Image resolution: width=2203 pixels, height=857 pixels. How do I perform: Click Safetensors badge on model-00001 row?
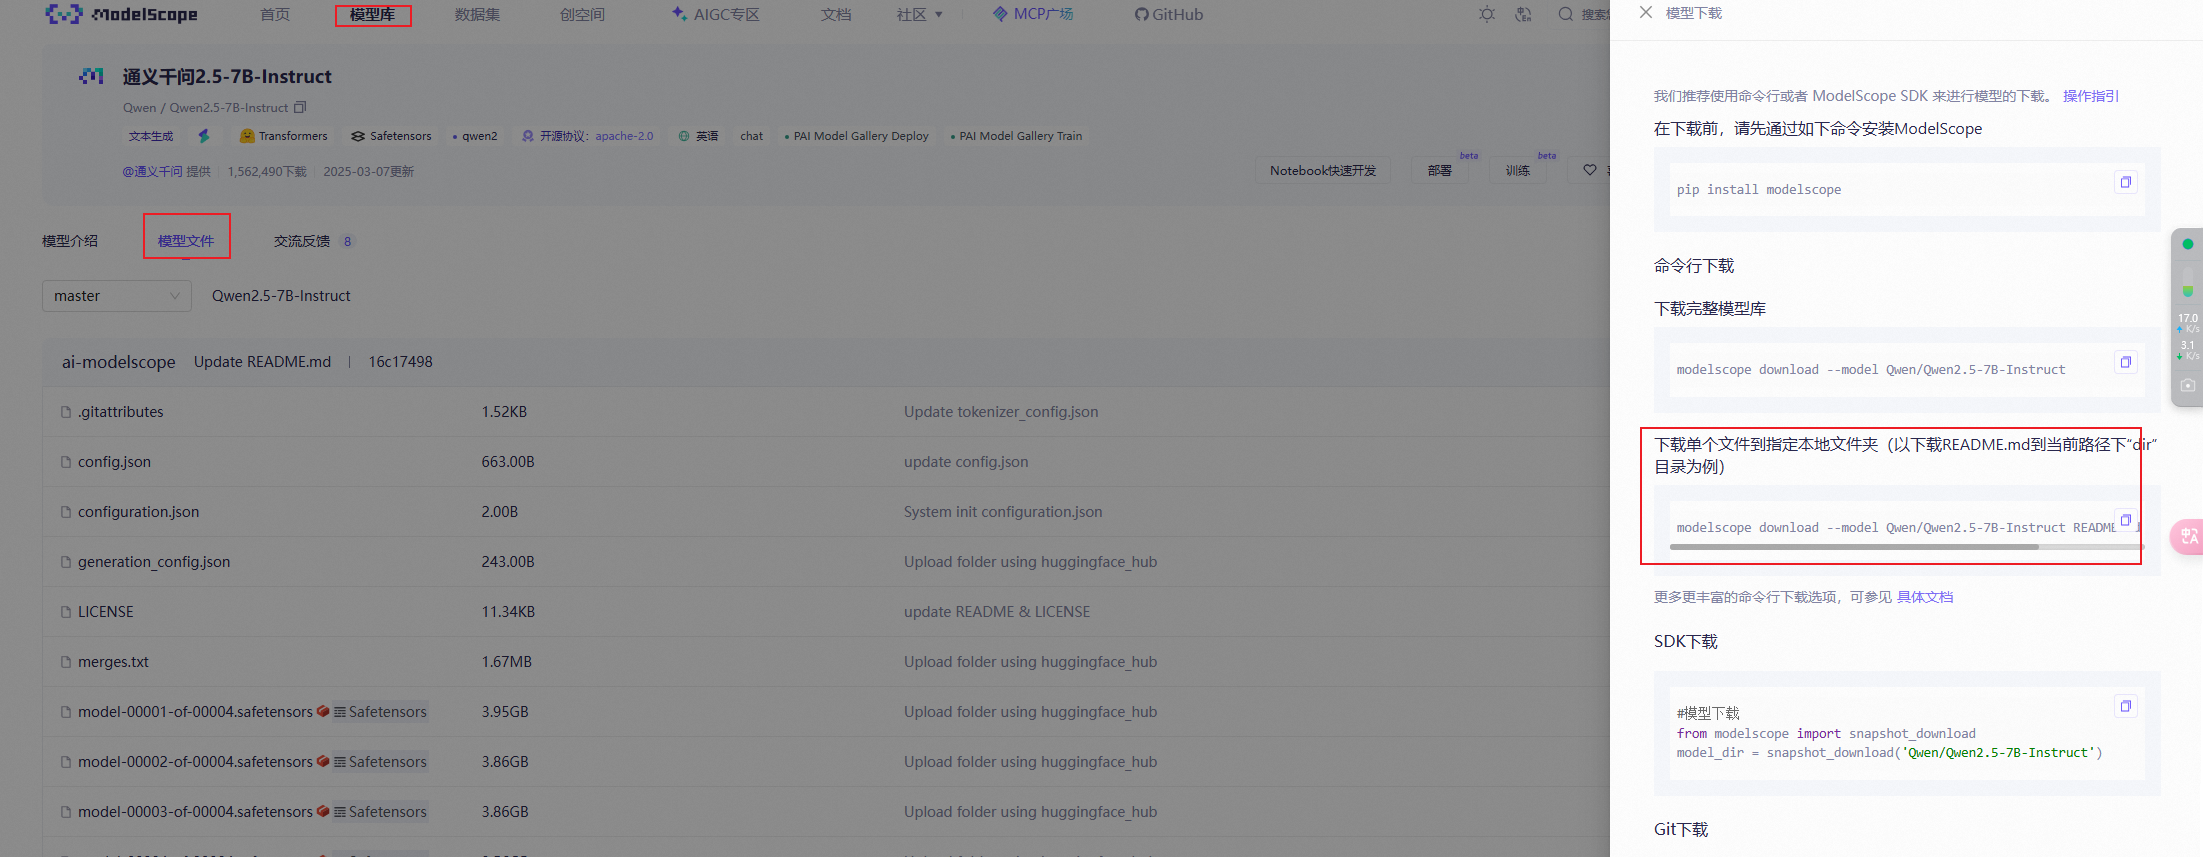coord(380,712)
